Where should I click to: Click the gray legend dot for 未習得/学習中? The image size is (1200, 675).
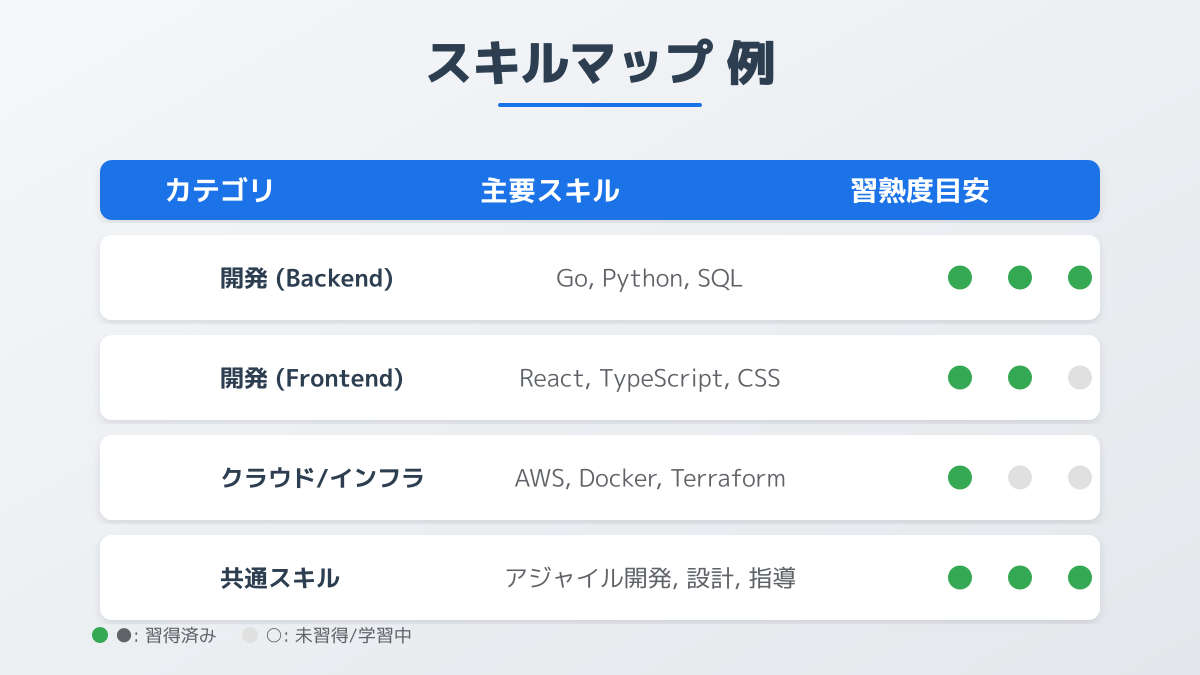point(250,635)
